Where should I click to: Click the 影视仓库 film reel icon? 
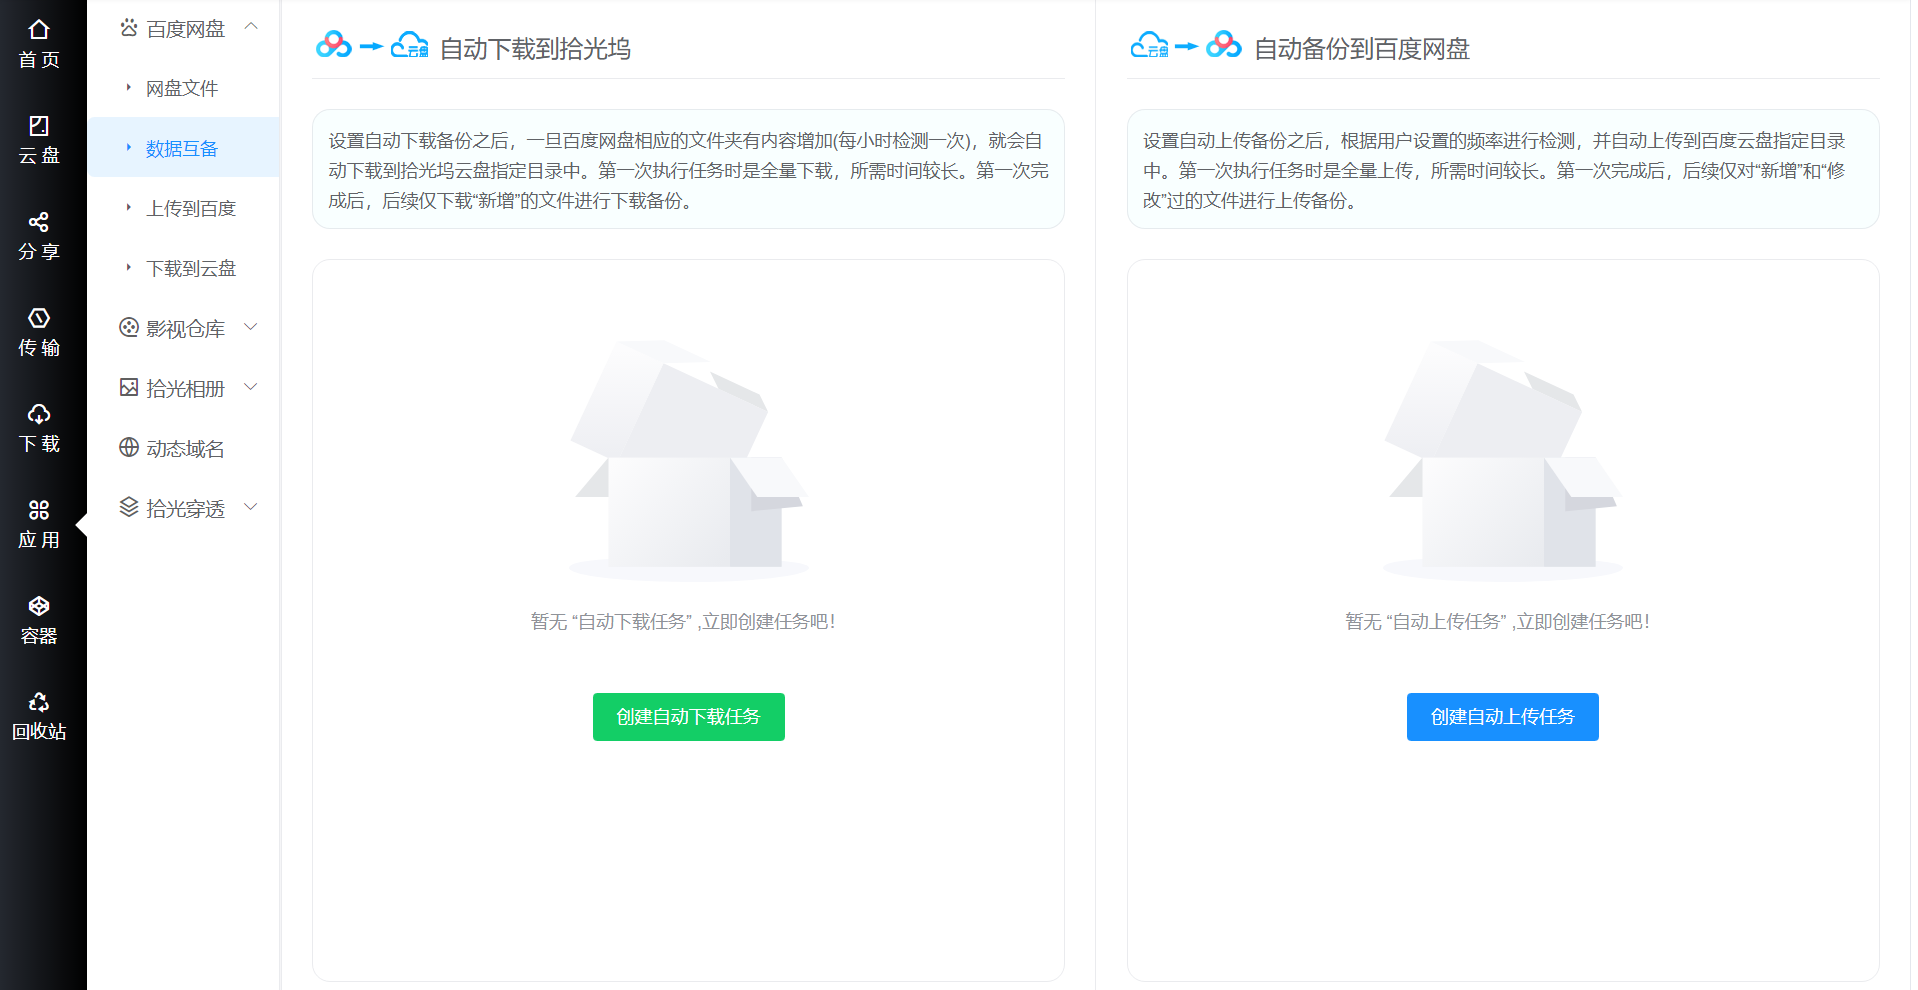(129, 327)
